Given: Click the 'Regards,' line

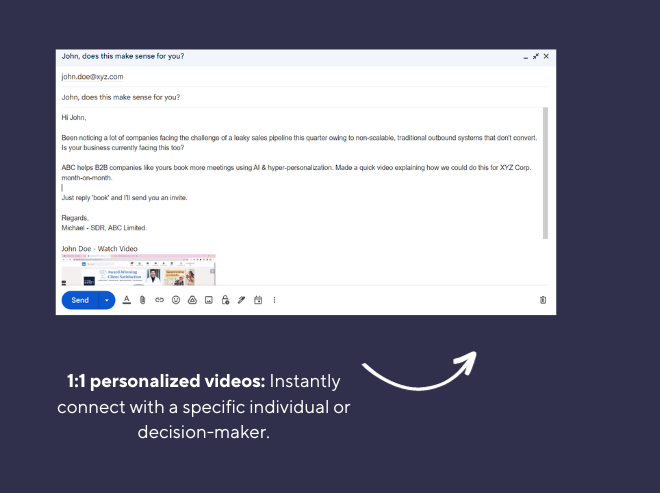Looking at the screenshot, I should coord(75,218).
